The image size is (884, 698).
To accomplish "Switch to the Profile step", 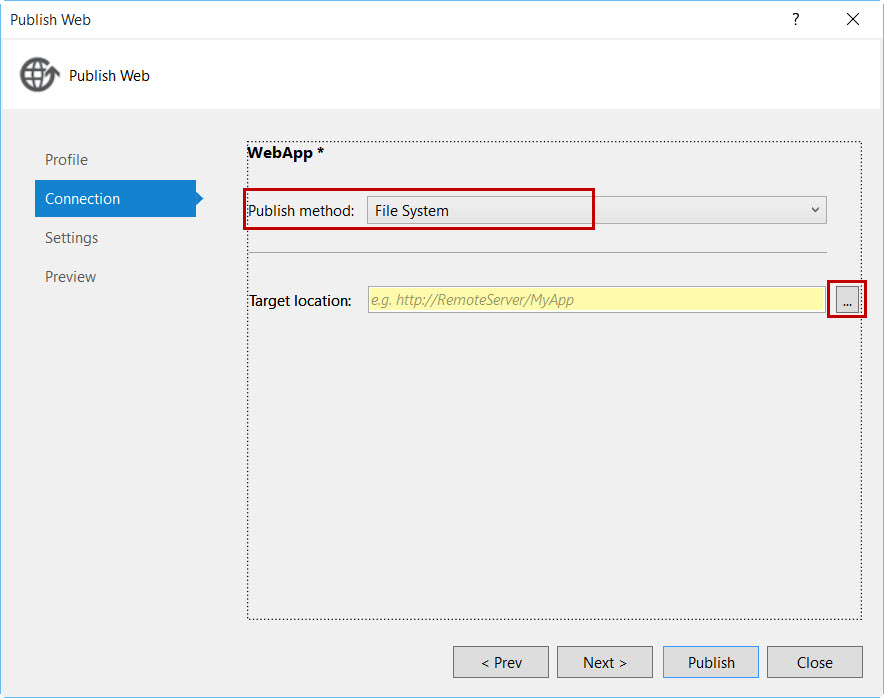I will [67, 160].
